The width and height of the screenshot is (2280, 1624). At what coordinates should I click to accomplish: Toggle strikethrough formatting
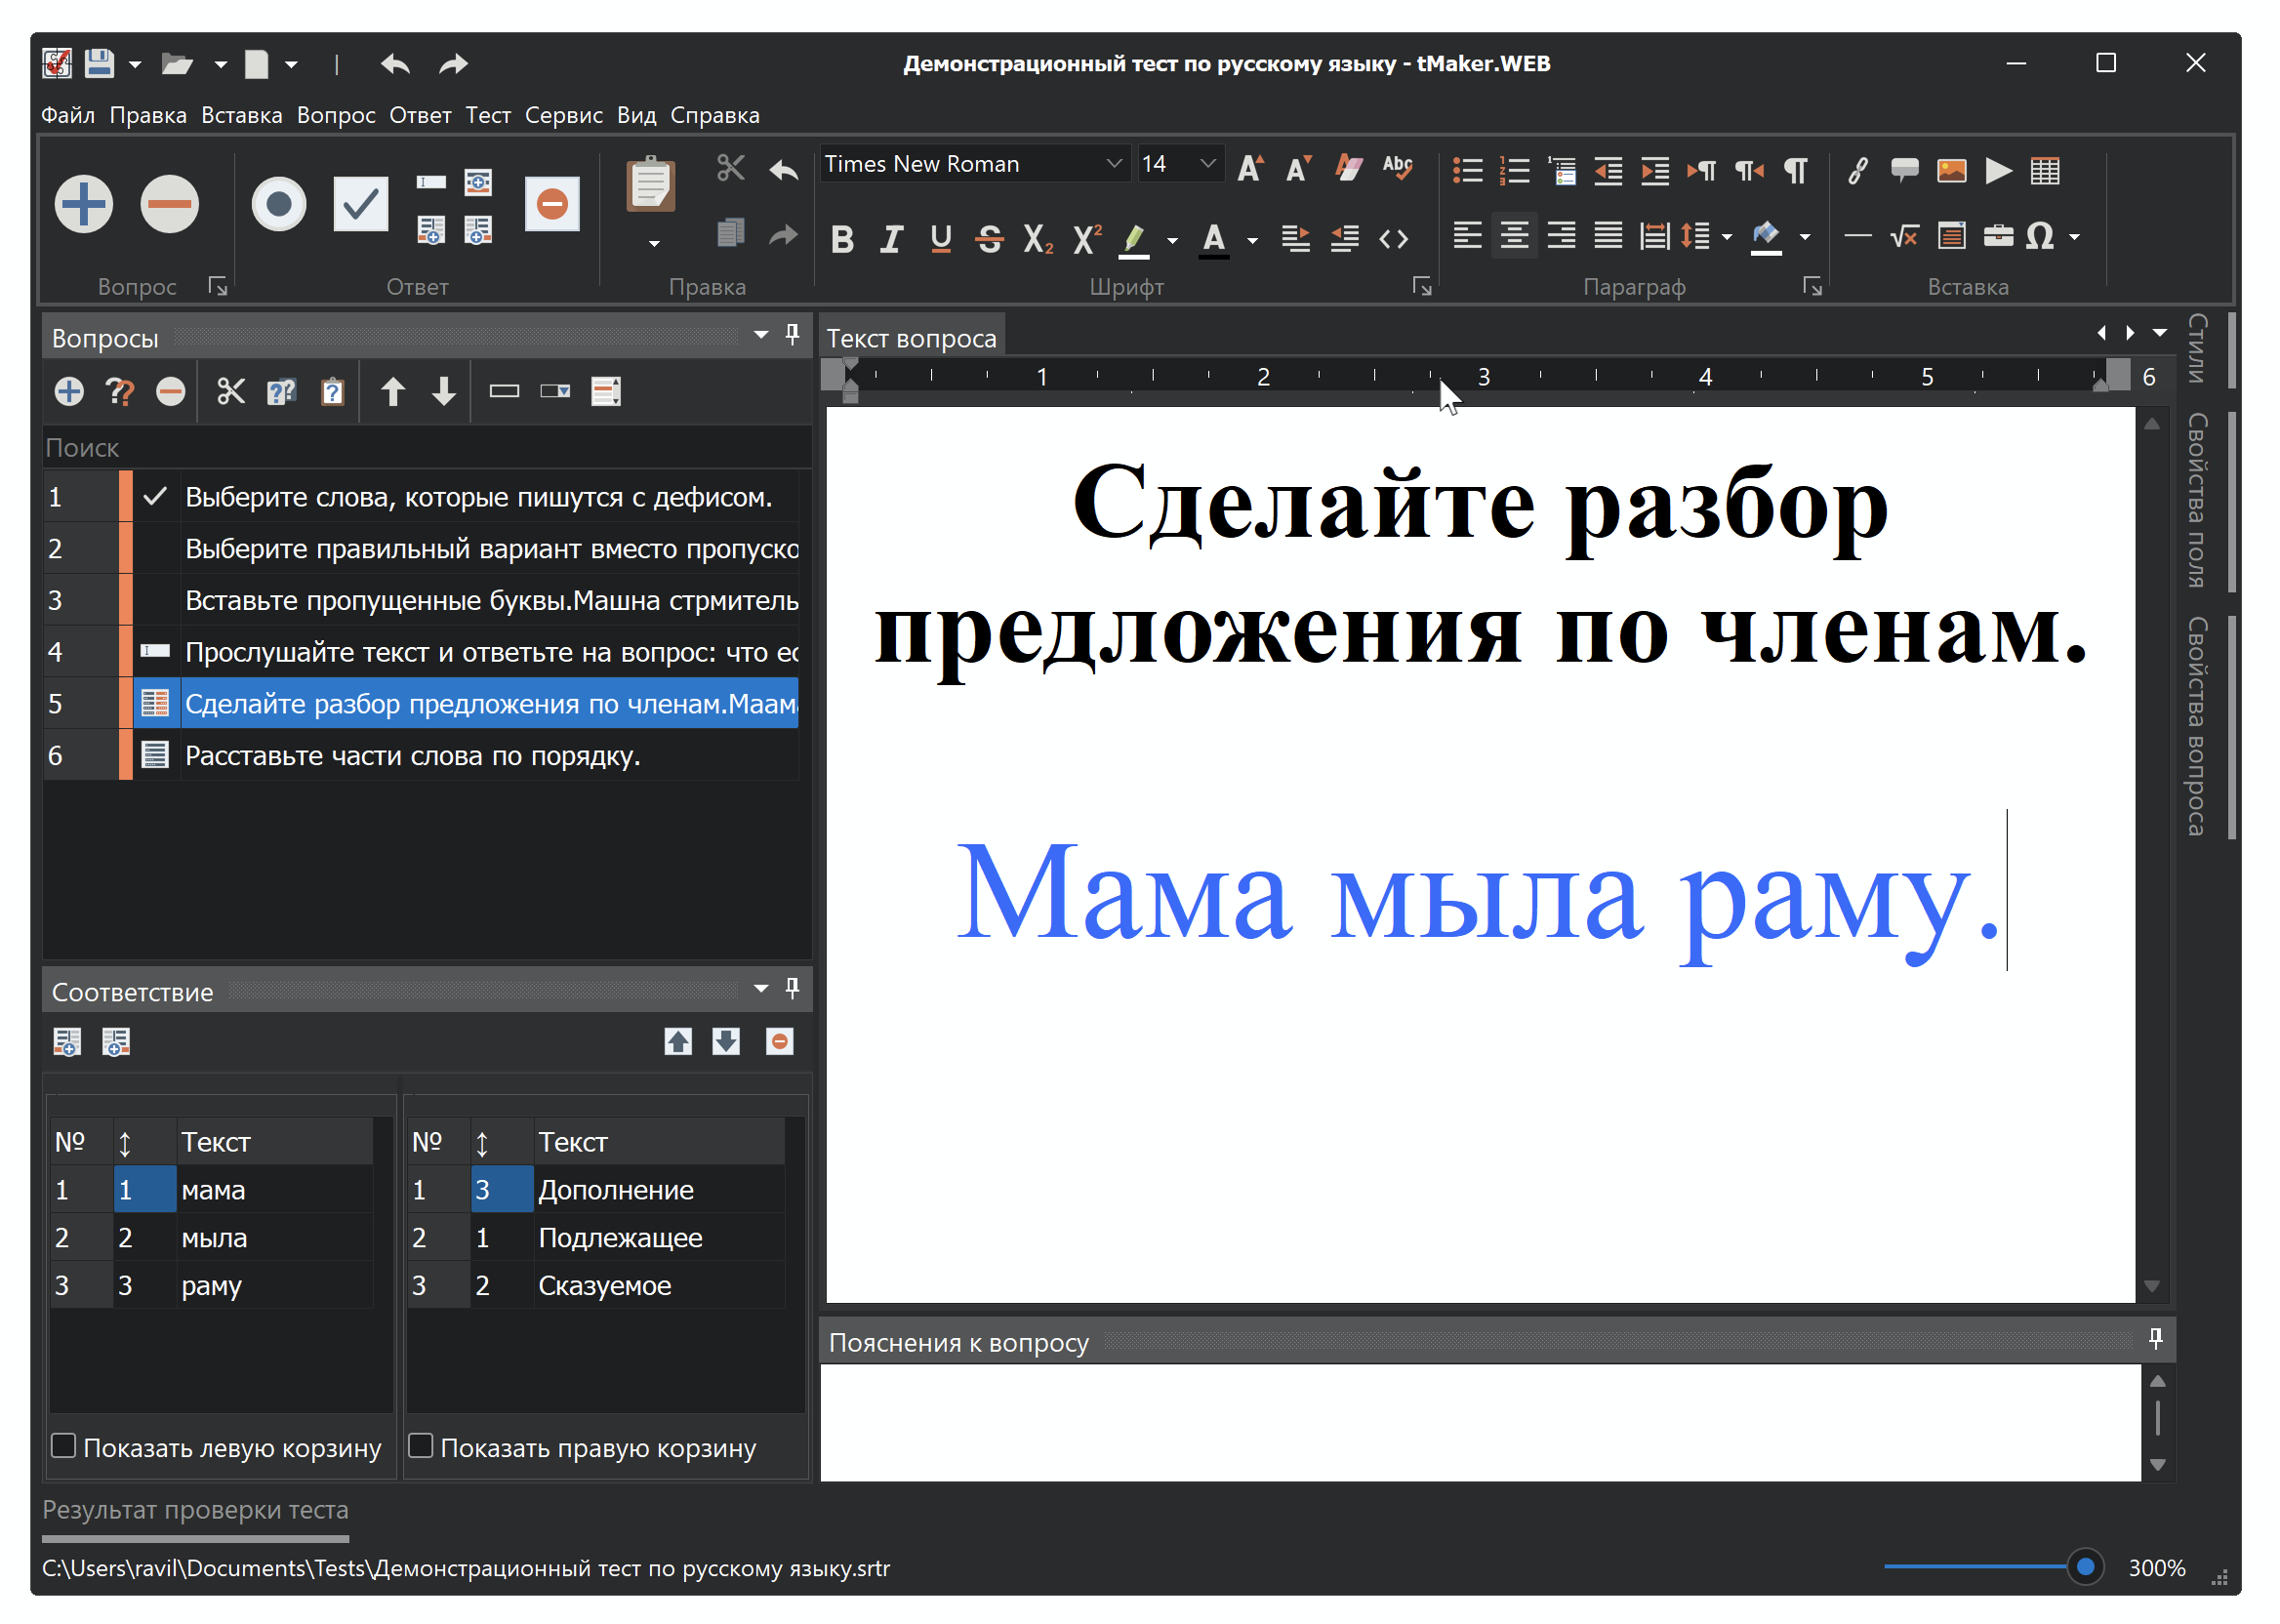989,239
